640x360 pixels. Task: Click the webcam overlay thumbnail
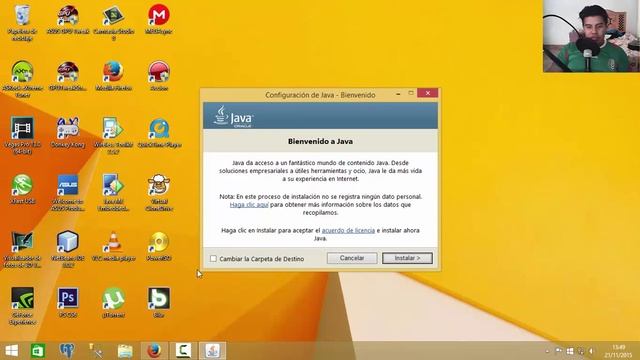(591, 36)
